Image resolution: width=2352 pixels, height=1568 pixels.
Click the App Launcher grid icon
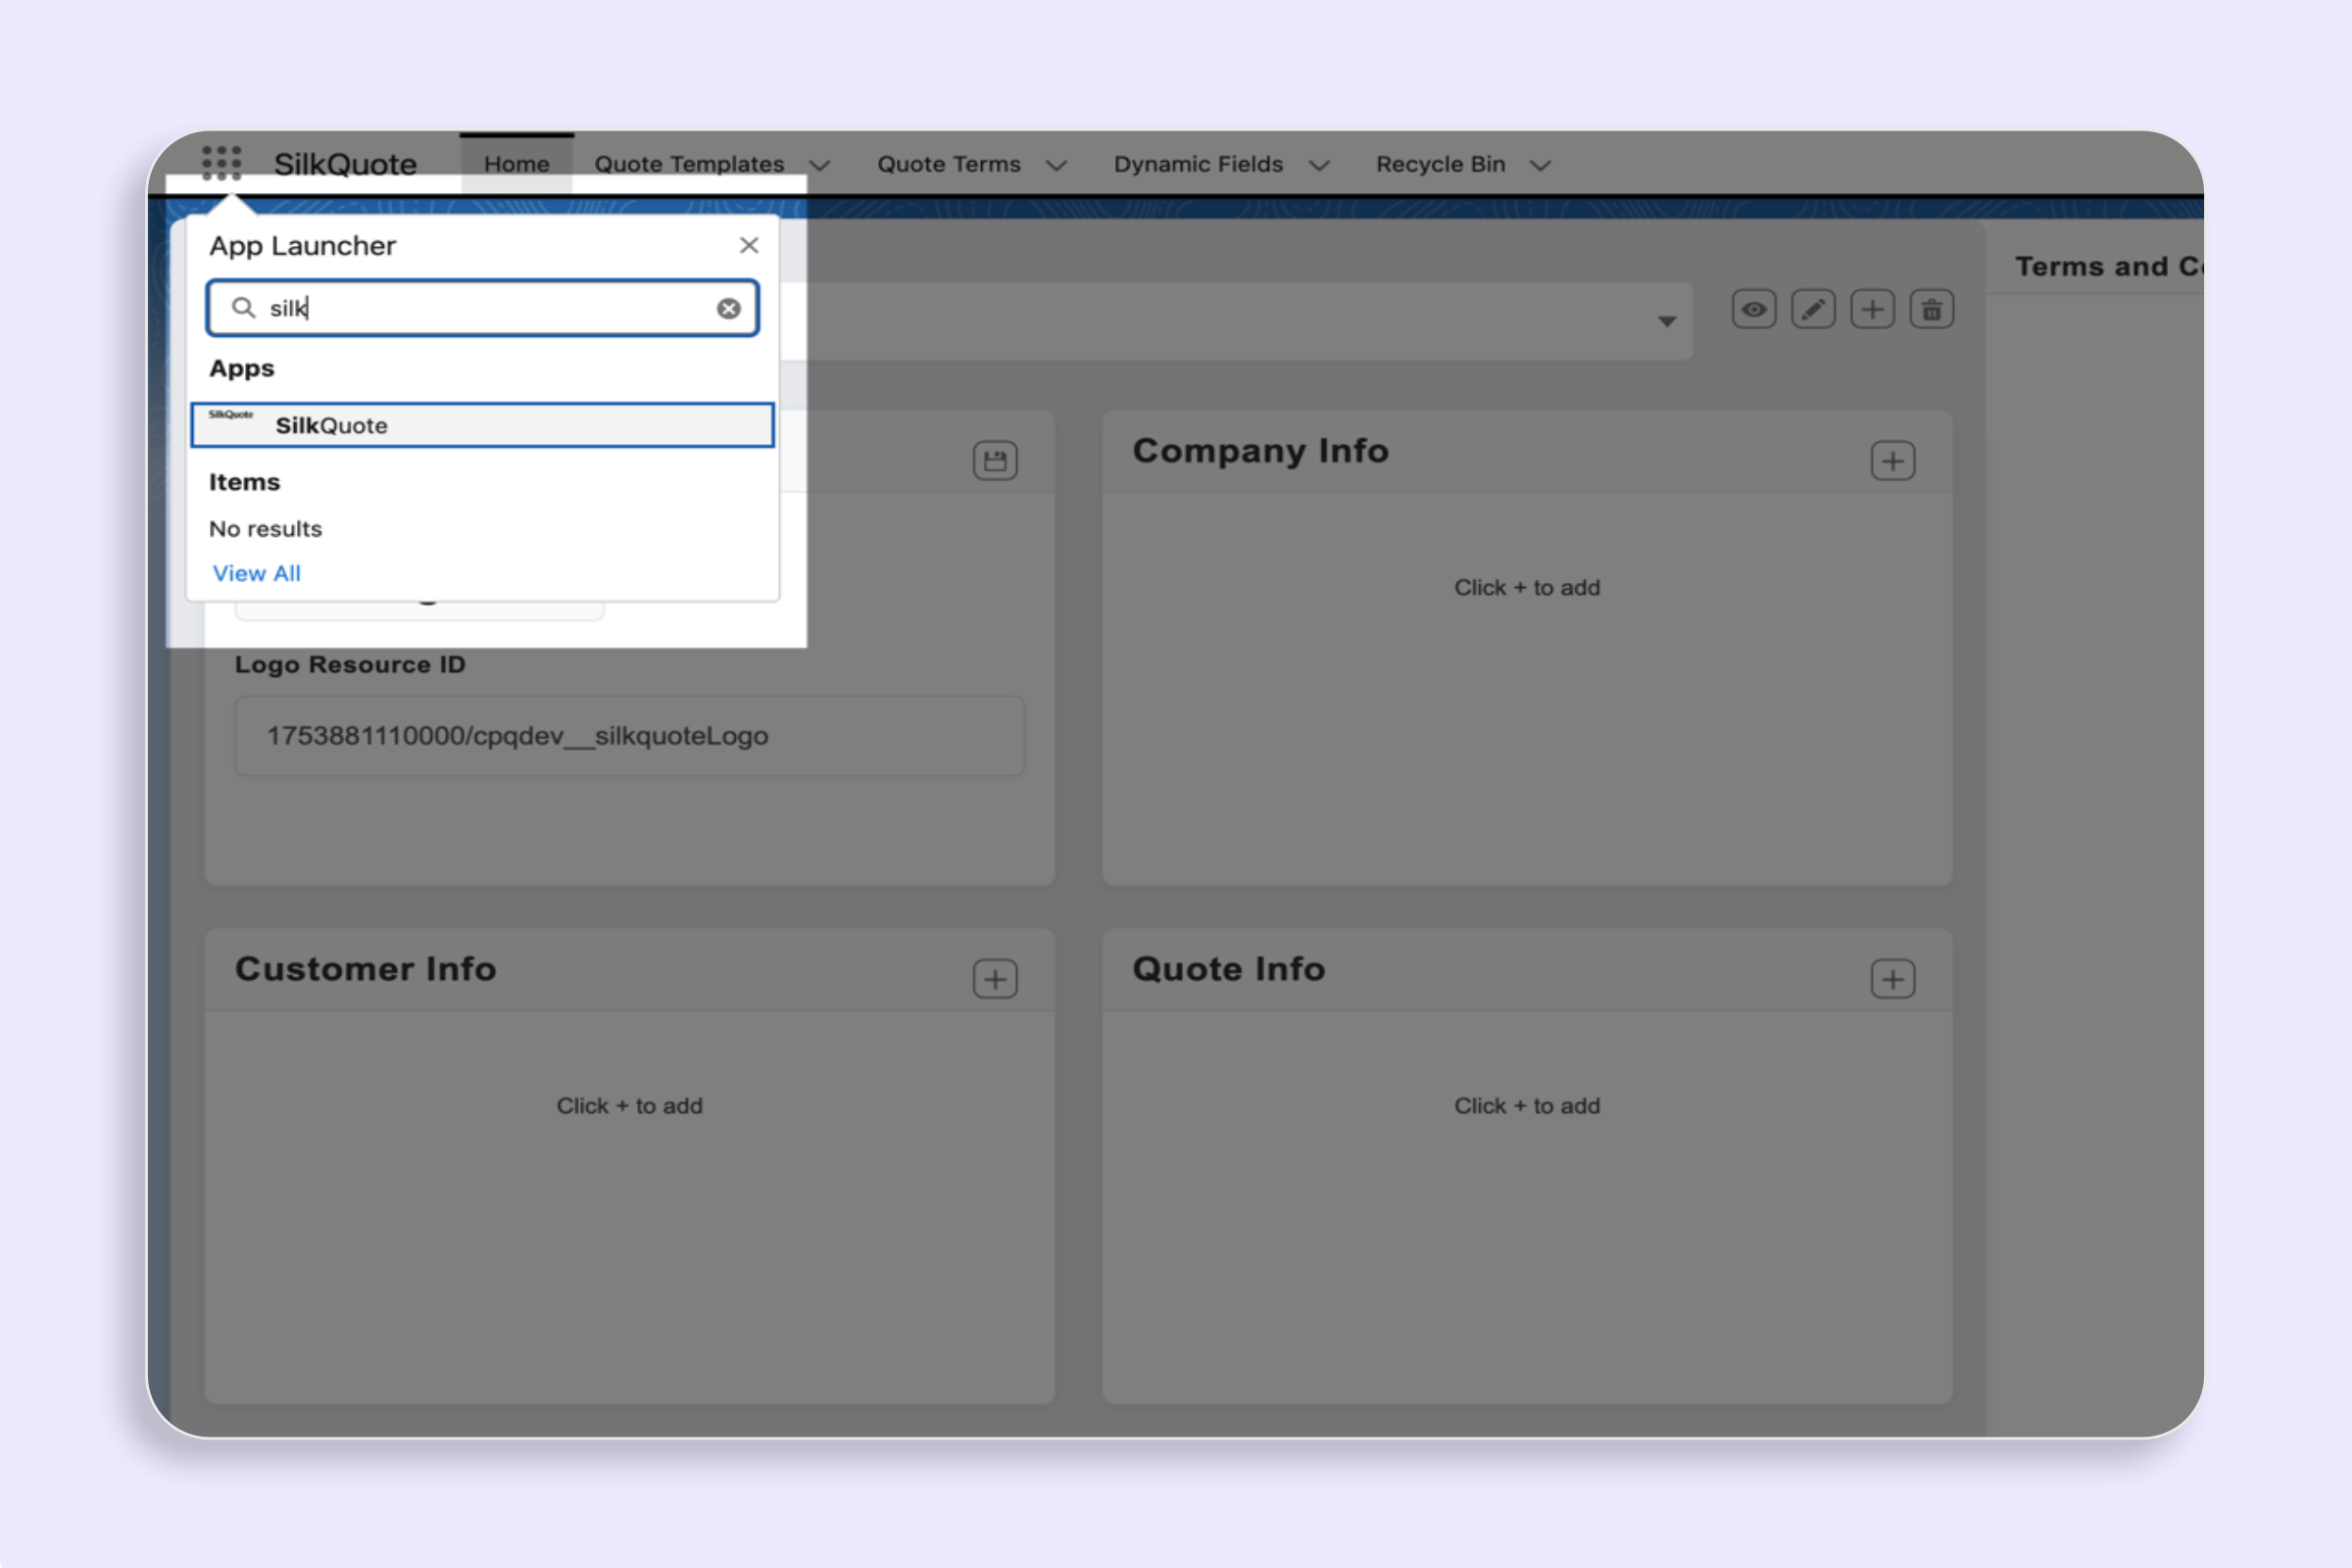[x=221, y=162]
